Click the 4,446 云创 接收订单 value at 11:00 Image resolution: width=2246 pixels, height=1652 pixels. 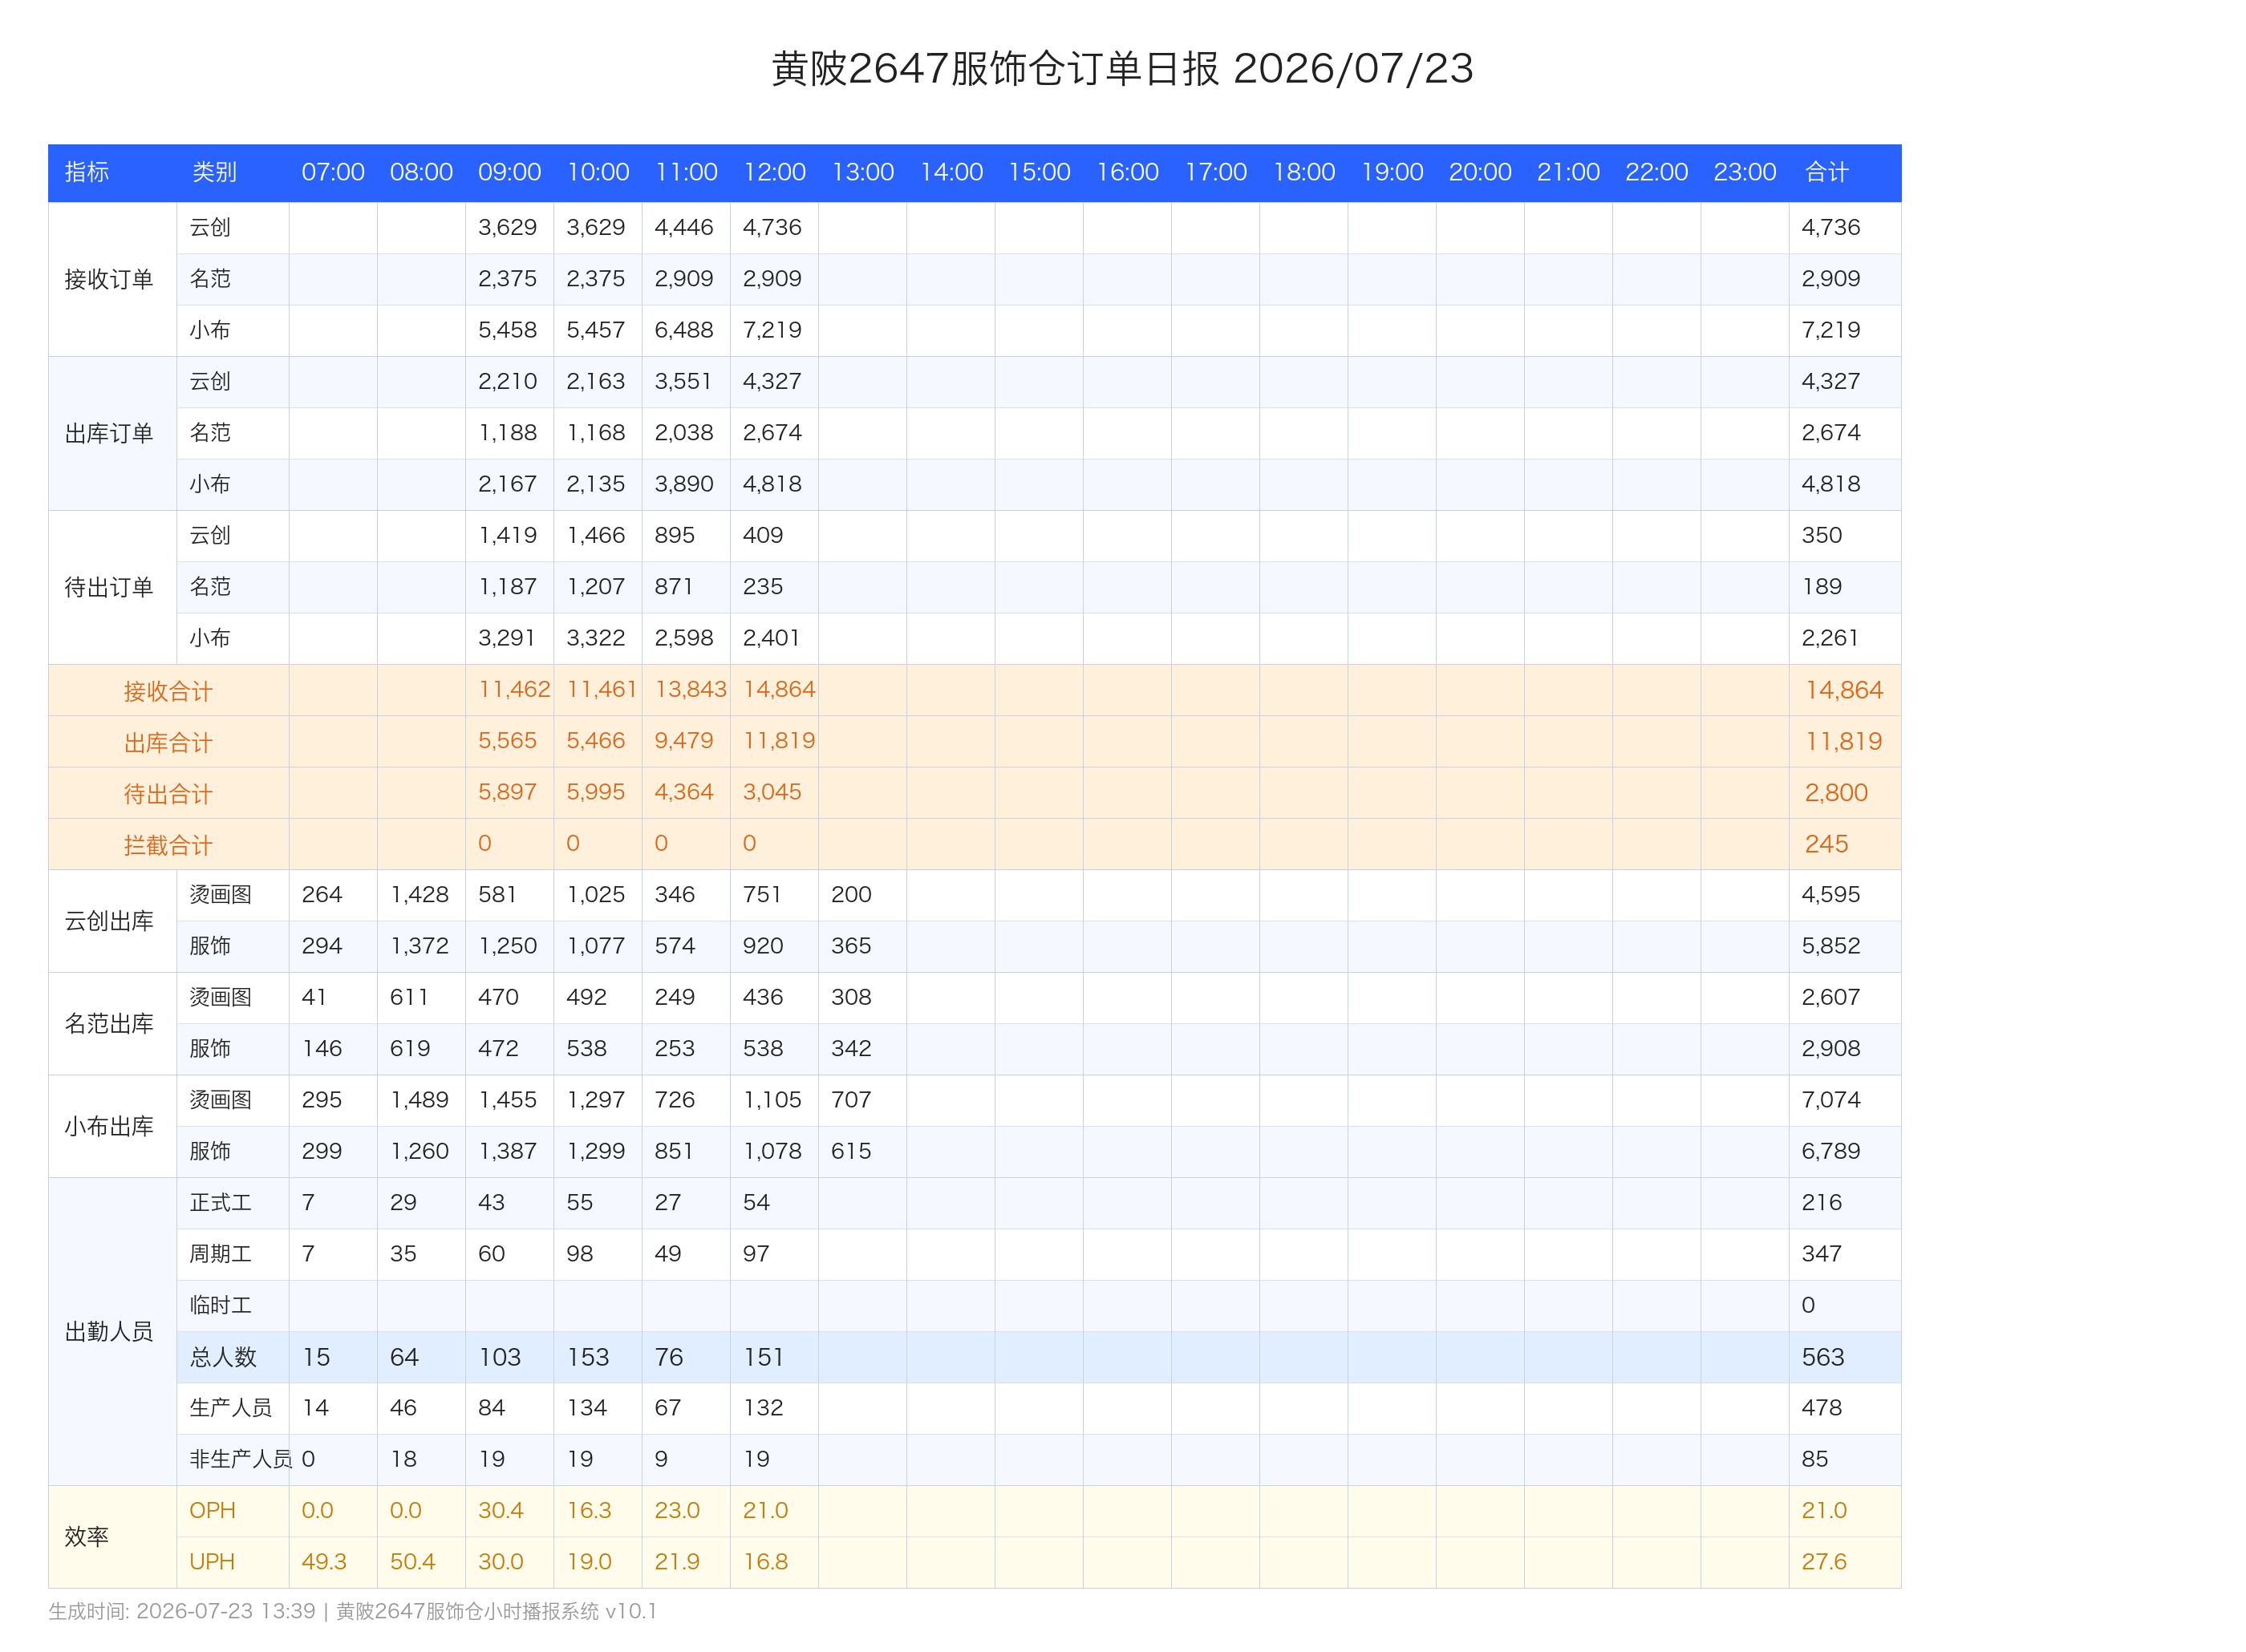[x=684, y=227]
